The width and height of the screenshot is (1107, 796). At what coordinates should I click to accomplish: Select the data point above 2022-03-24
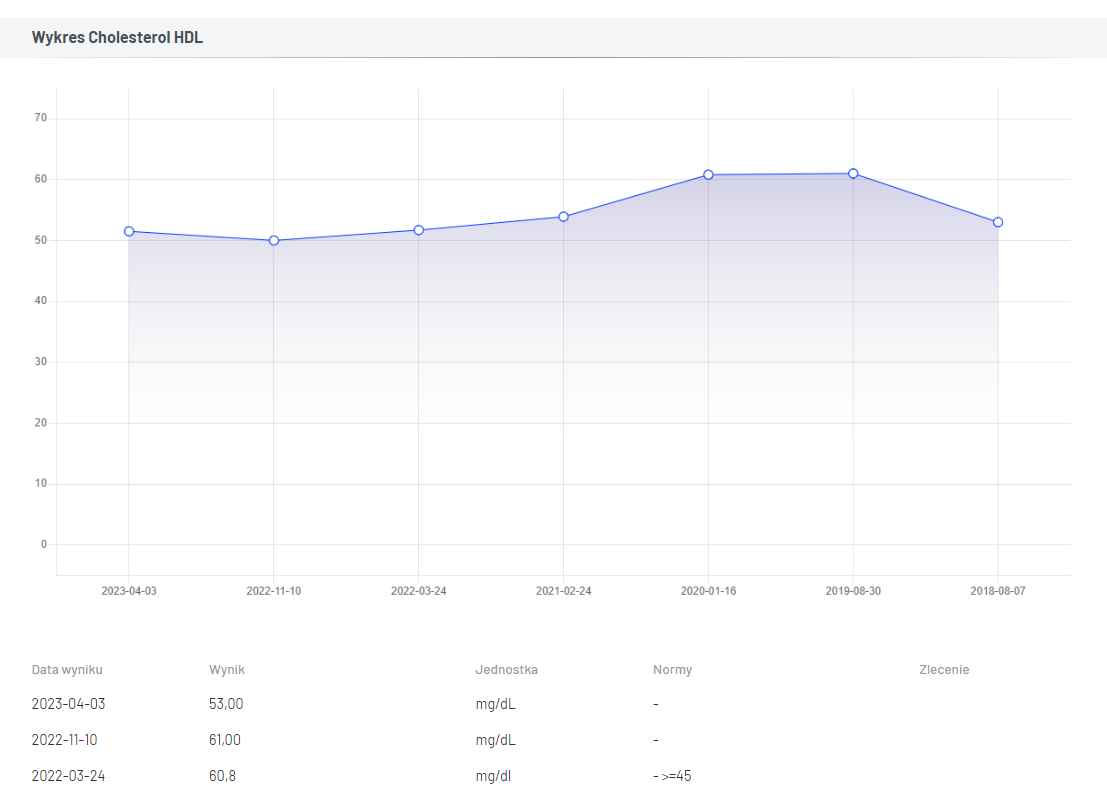[x=419, y=230]
